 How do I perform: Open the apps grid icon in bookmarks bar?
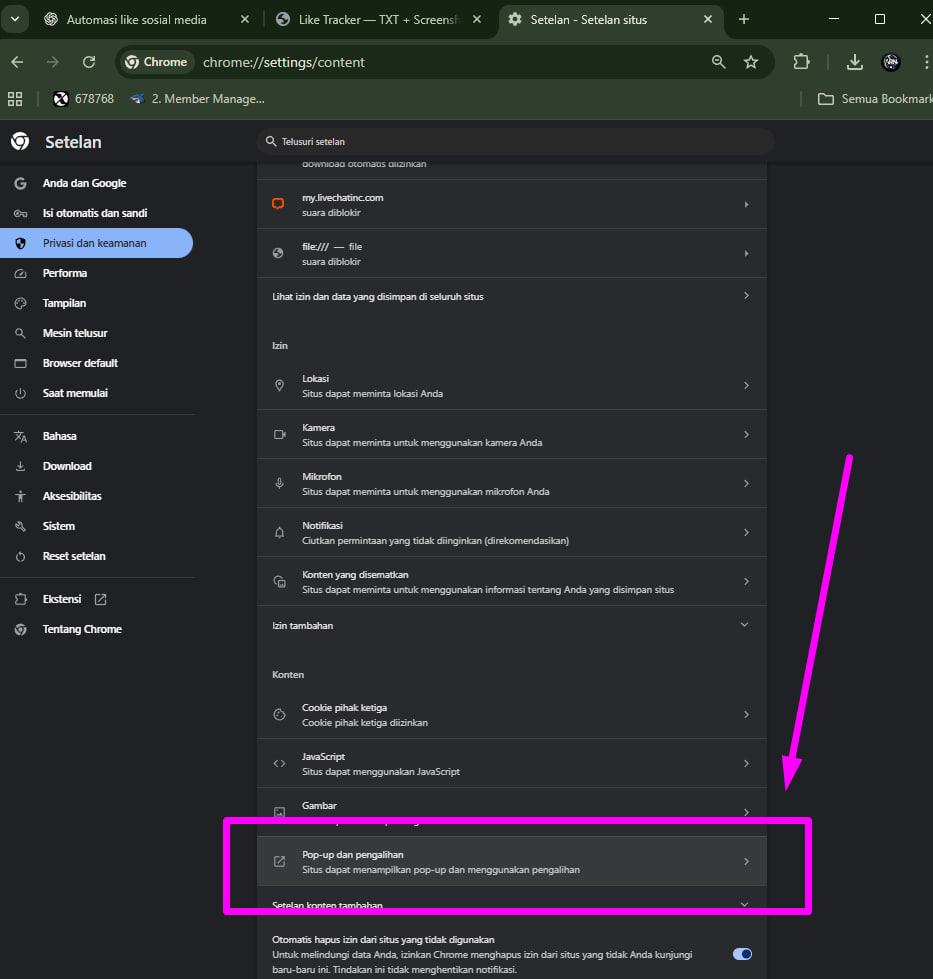pyautogui.click(x=15, y=99)
